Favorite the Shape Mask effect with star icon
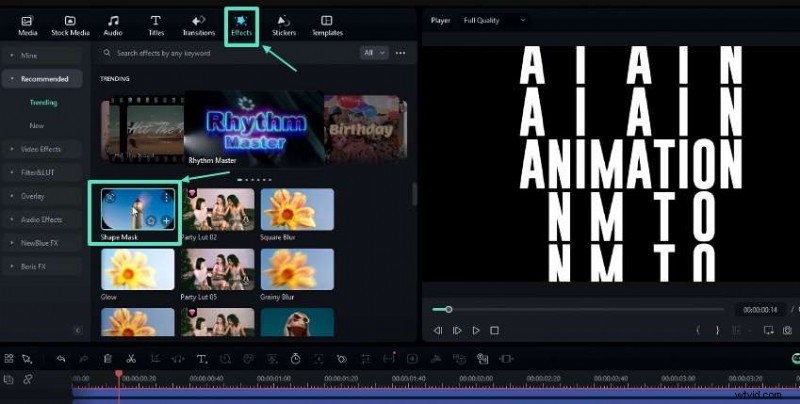Screen dimensions: 800x404 point(150,220)
